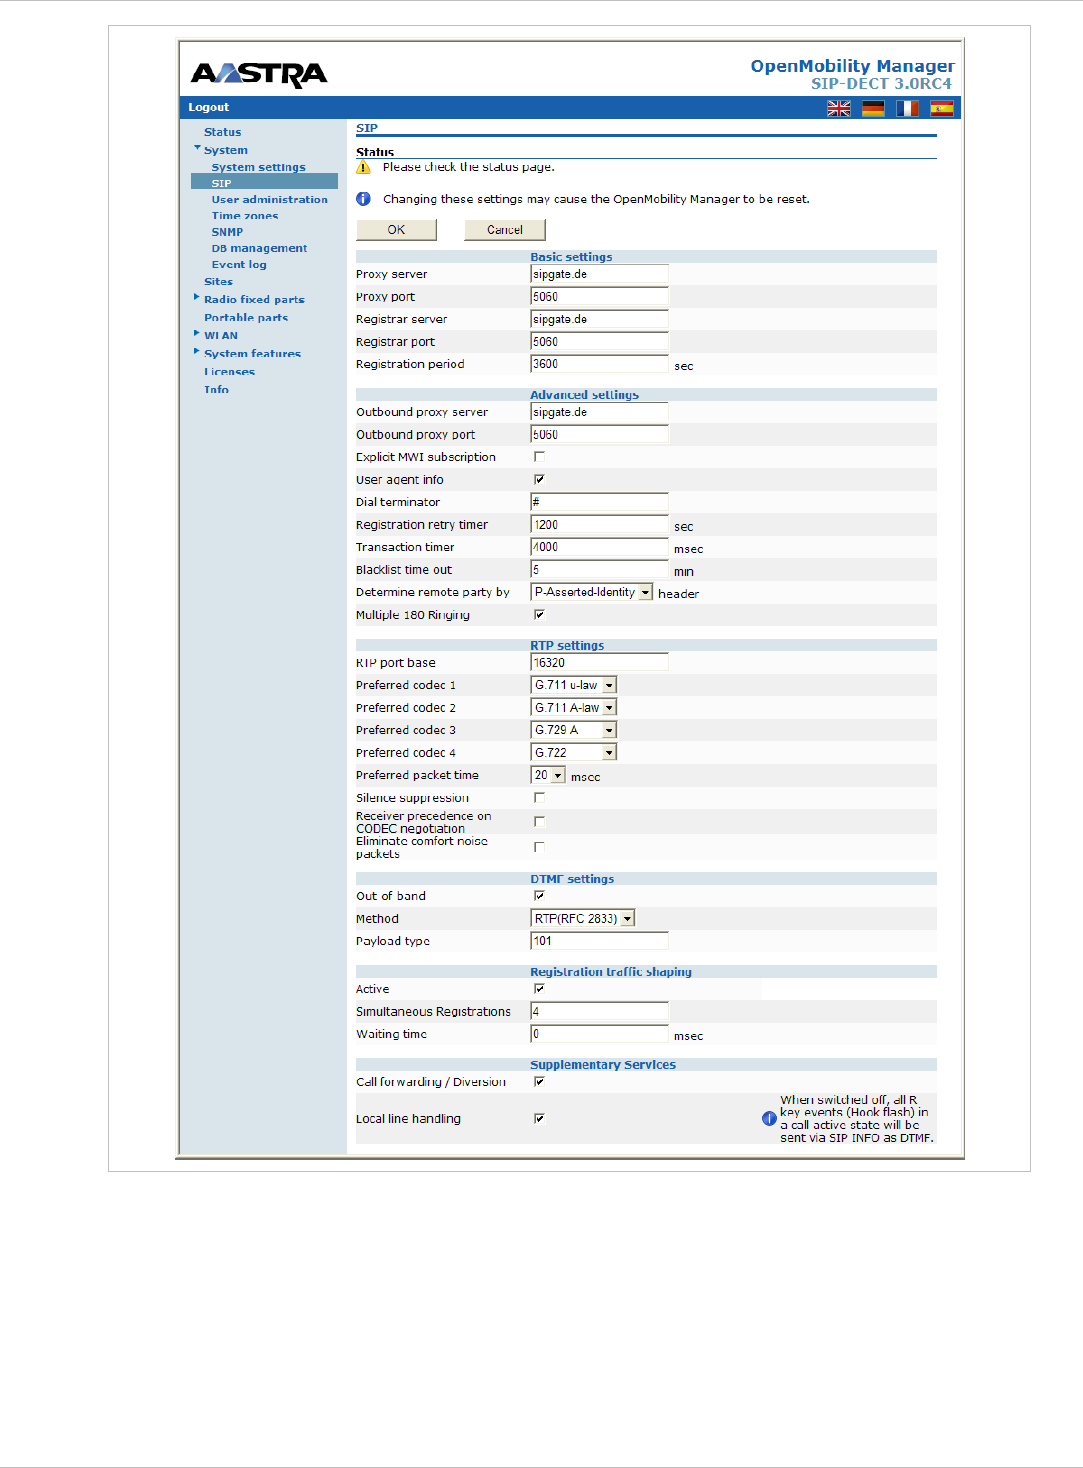Click Outbound proxy port field

coord(599,435)
